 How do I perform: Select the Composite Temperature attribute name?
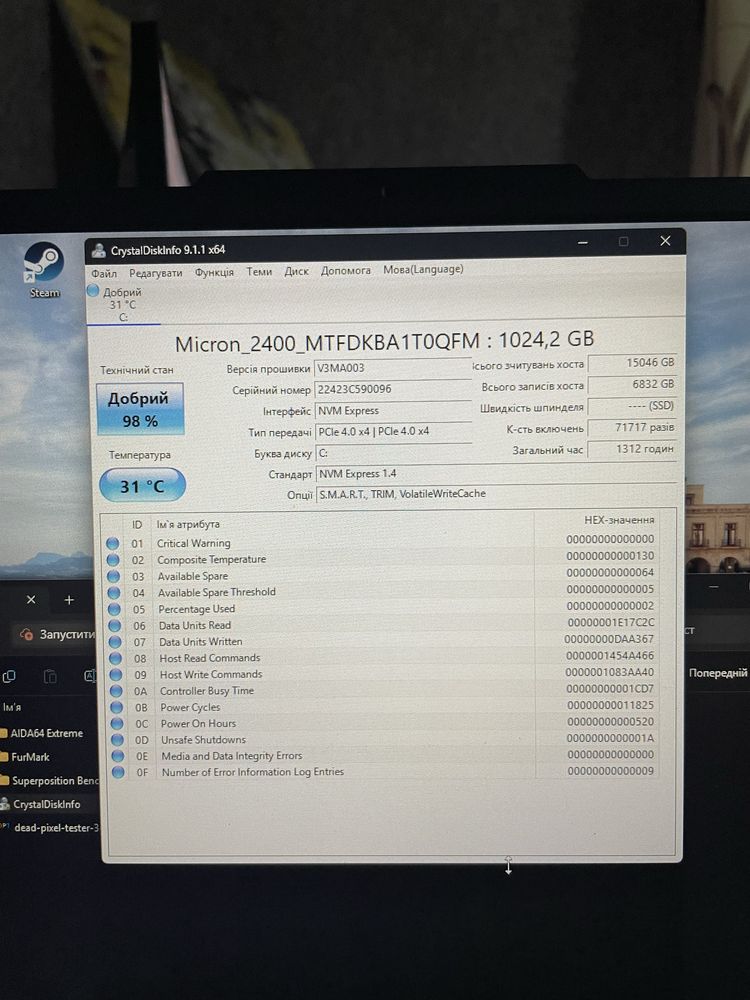212,559
